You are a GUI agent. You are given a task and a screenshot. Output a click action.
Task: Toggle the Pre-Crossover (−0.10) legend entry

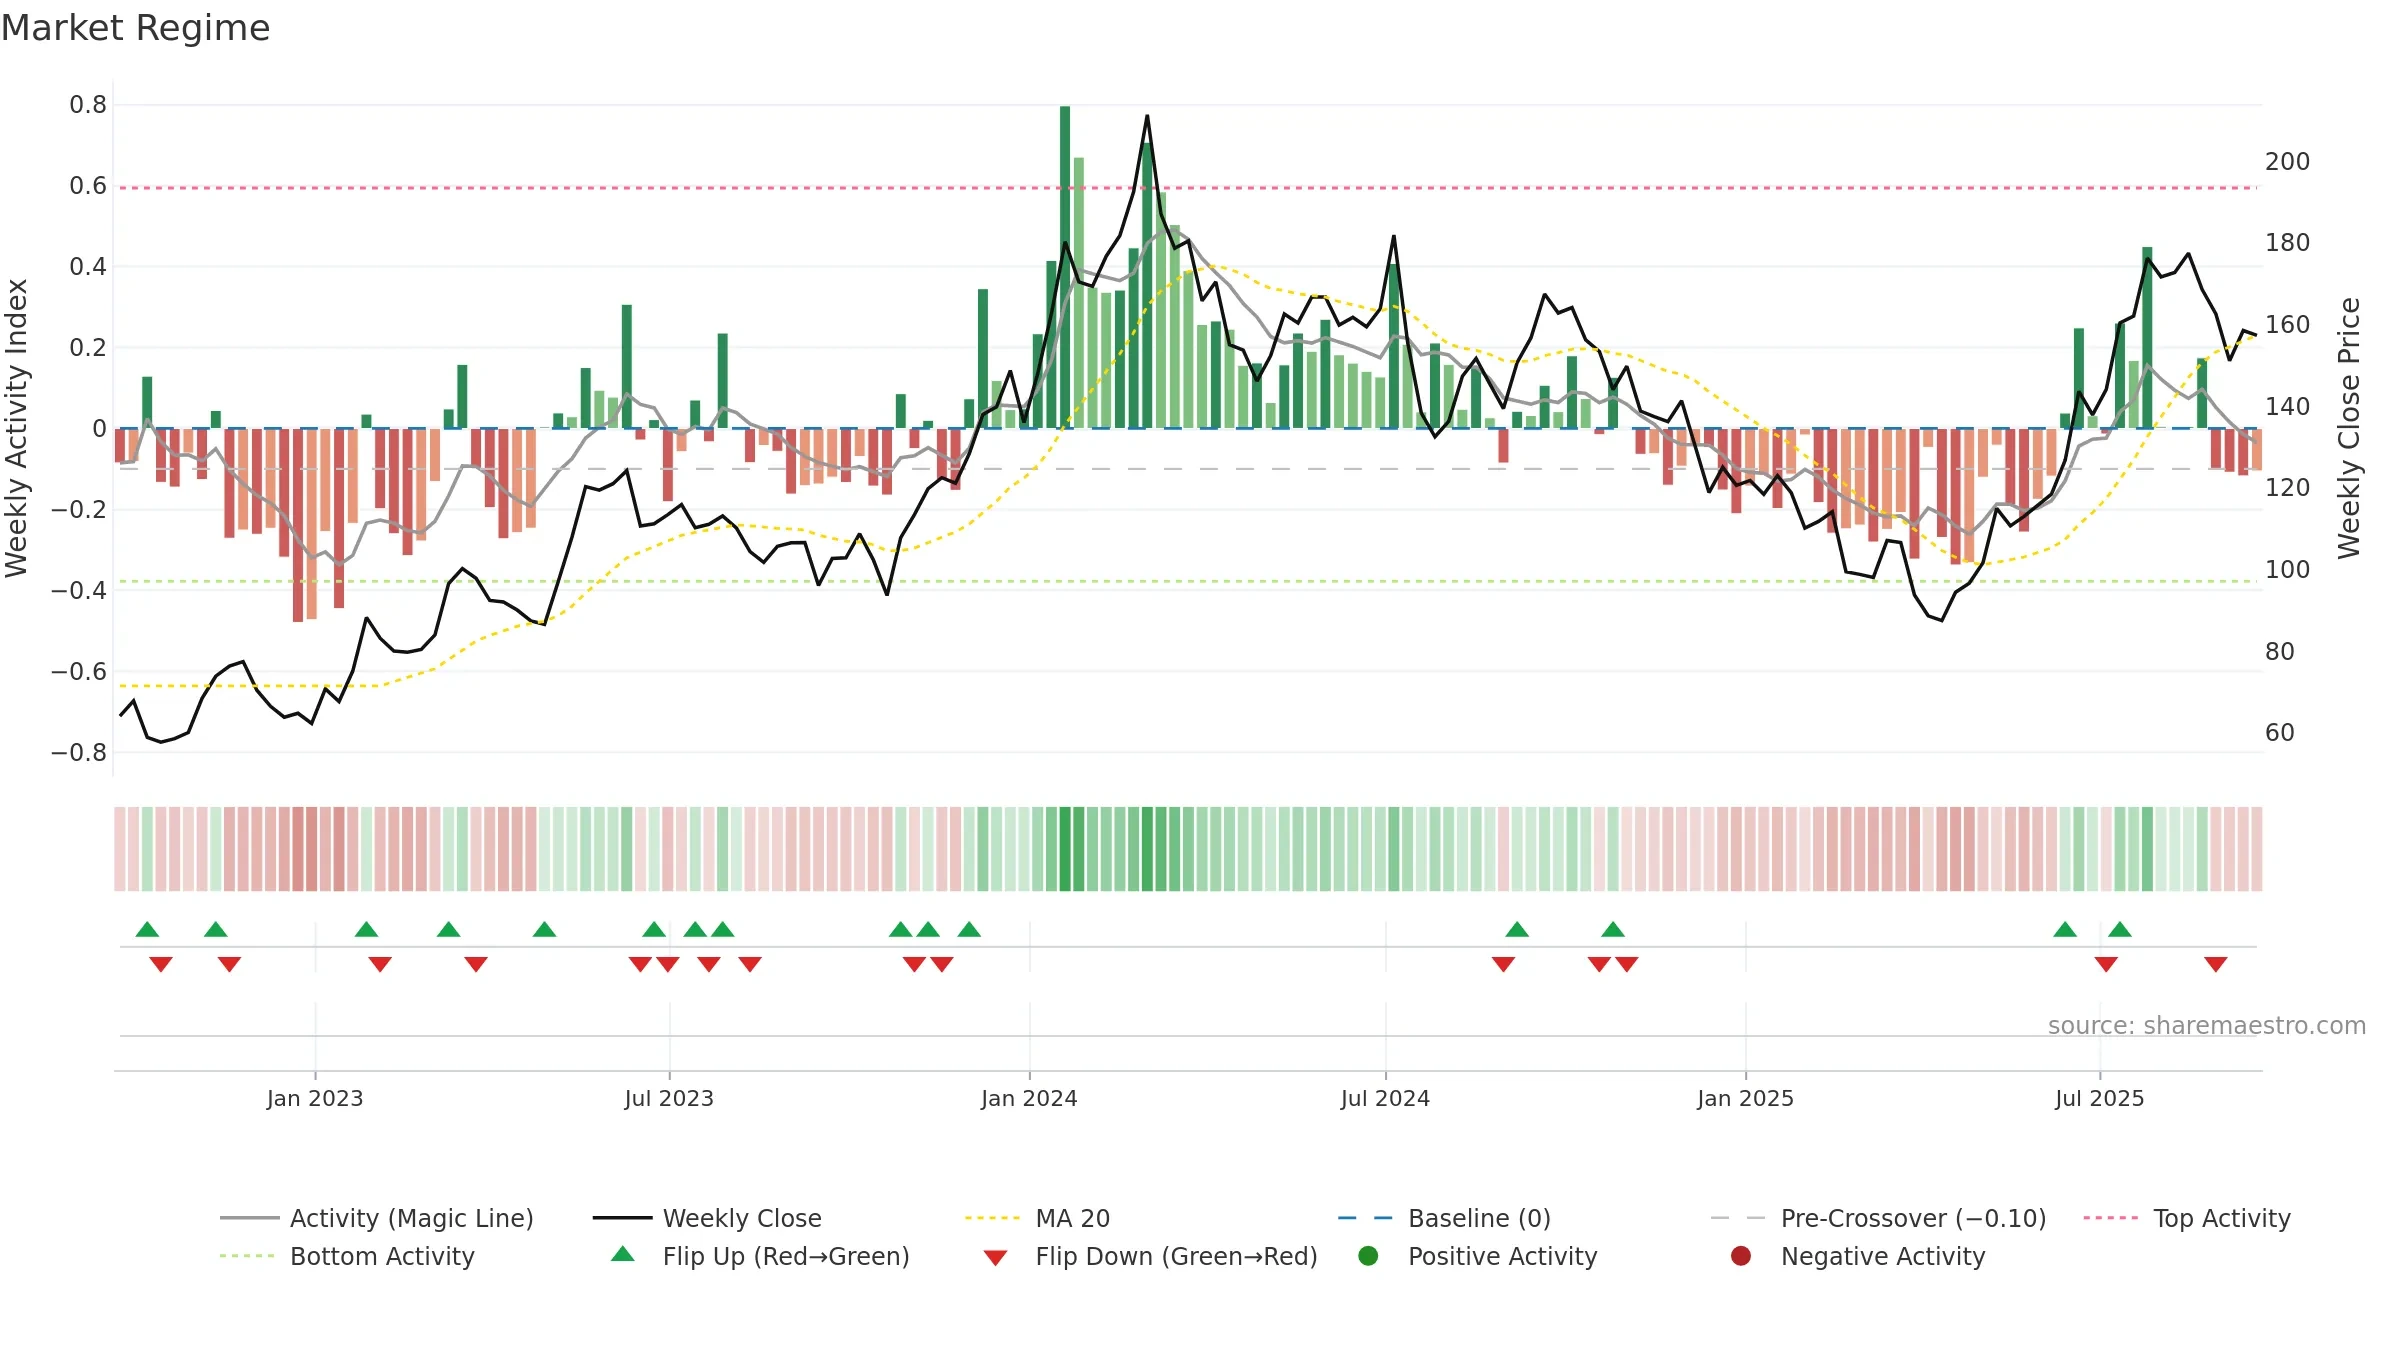click(x=1878, y=1218)
